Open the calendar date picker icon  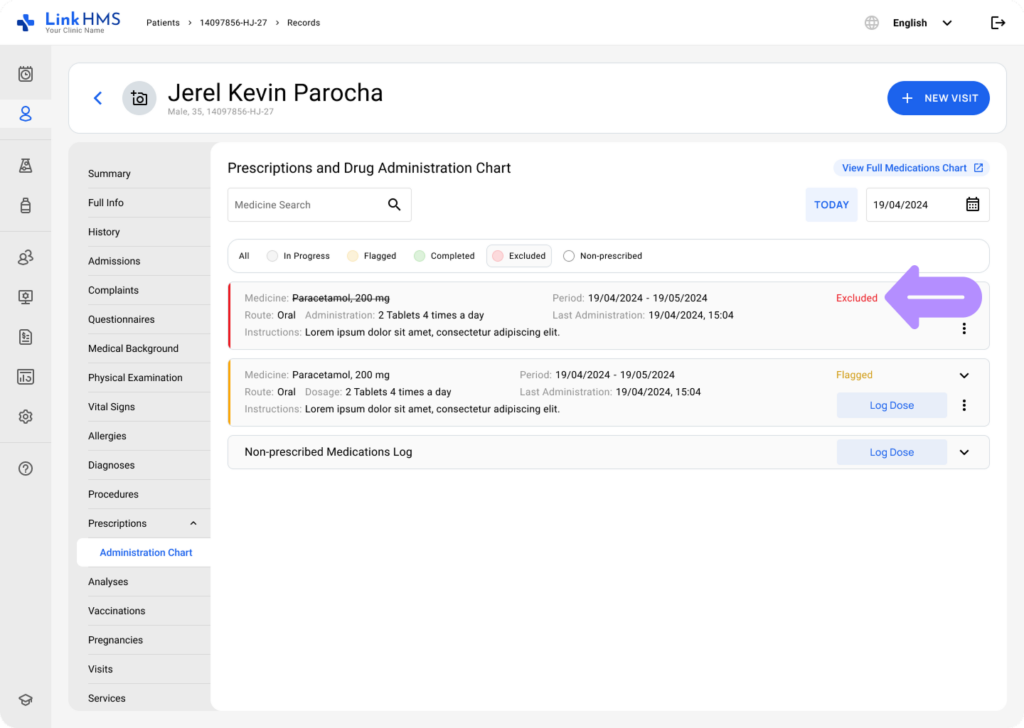tap(972, 205)
